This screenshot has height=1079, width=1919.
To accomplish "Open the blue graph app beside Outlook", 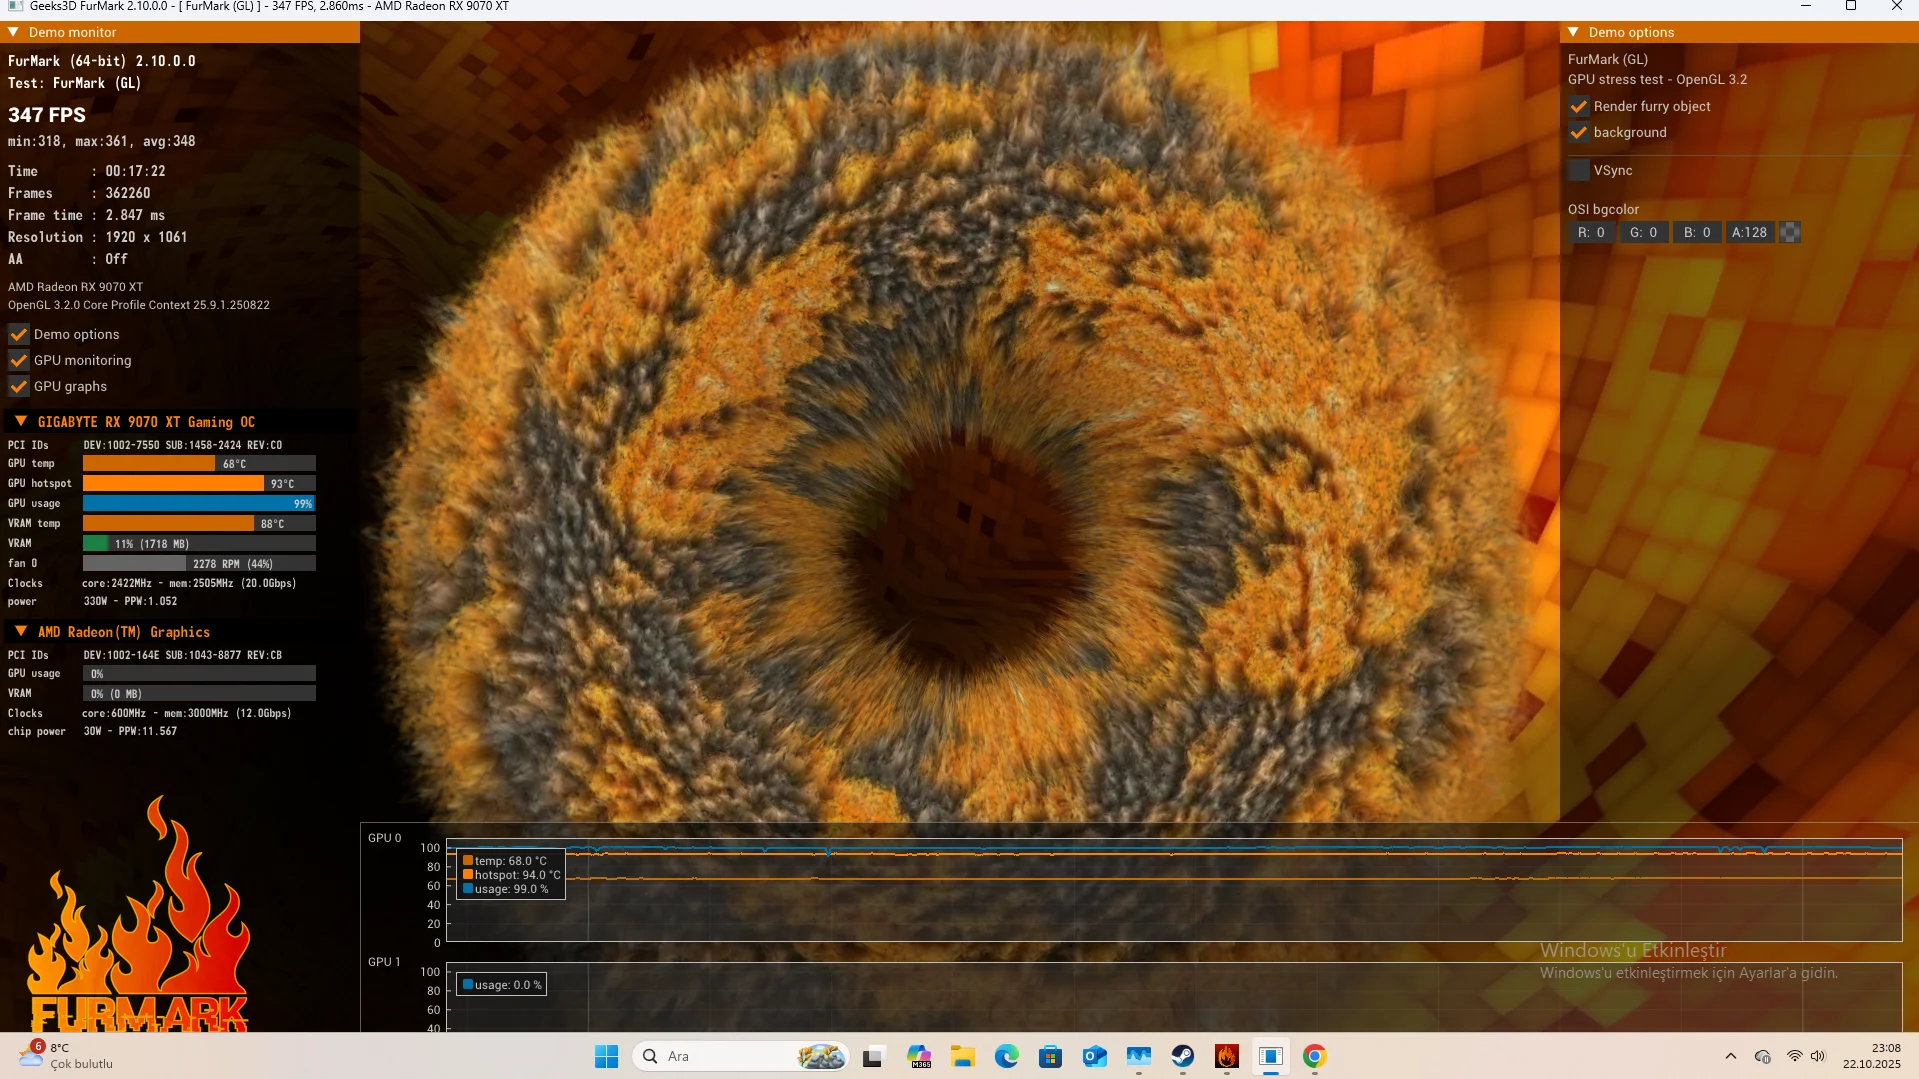I will coord(1139,1056).
